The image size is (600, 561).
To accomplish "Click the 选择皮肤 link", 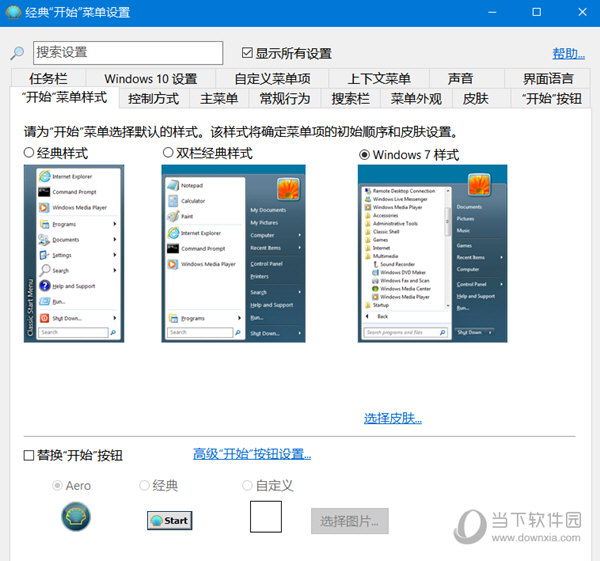I will tap(393, 418).
